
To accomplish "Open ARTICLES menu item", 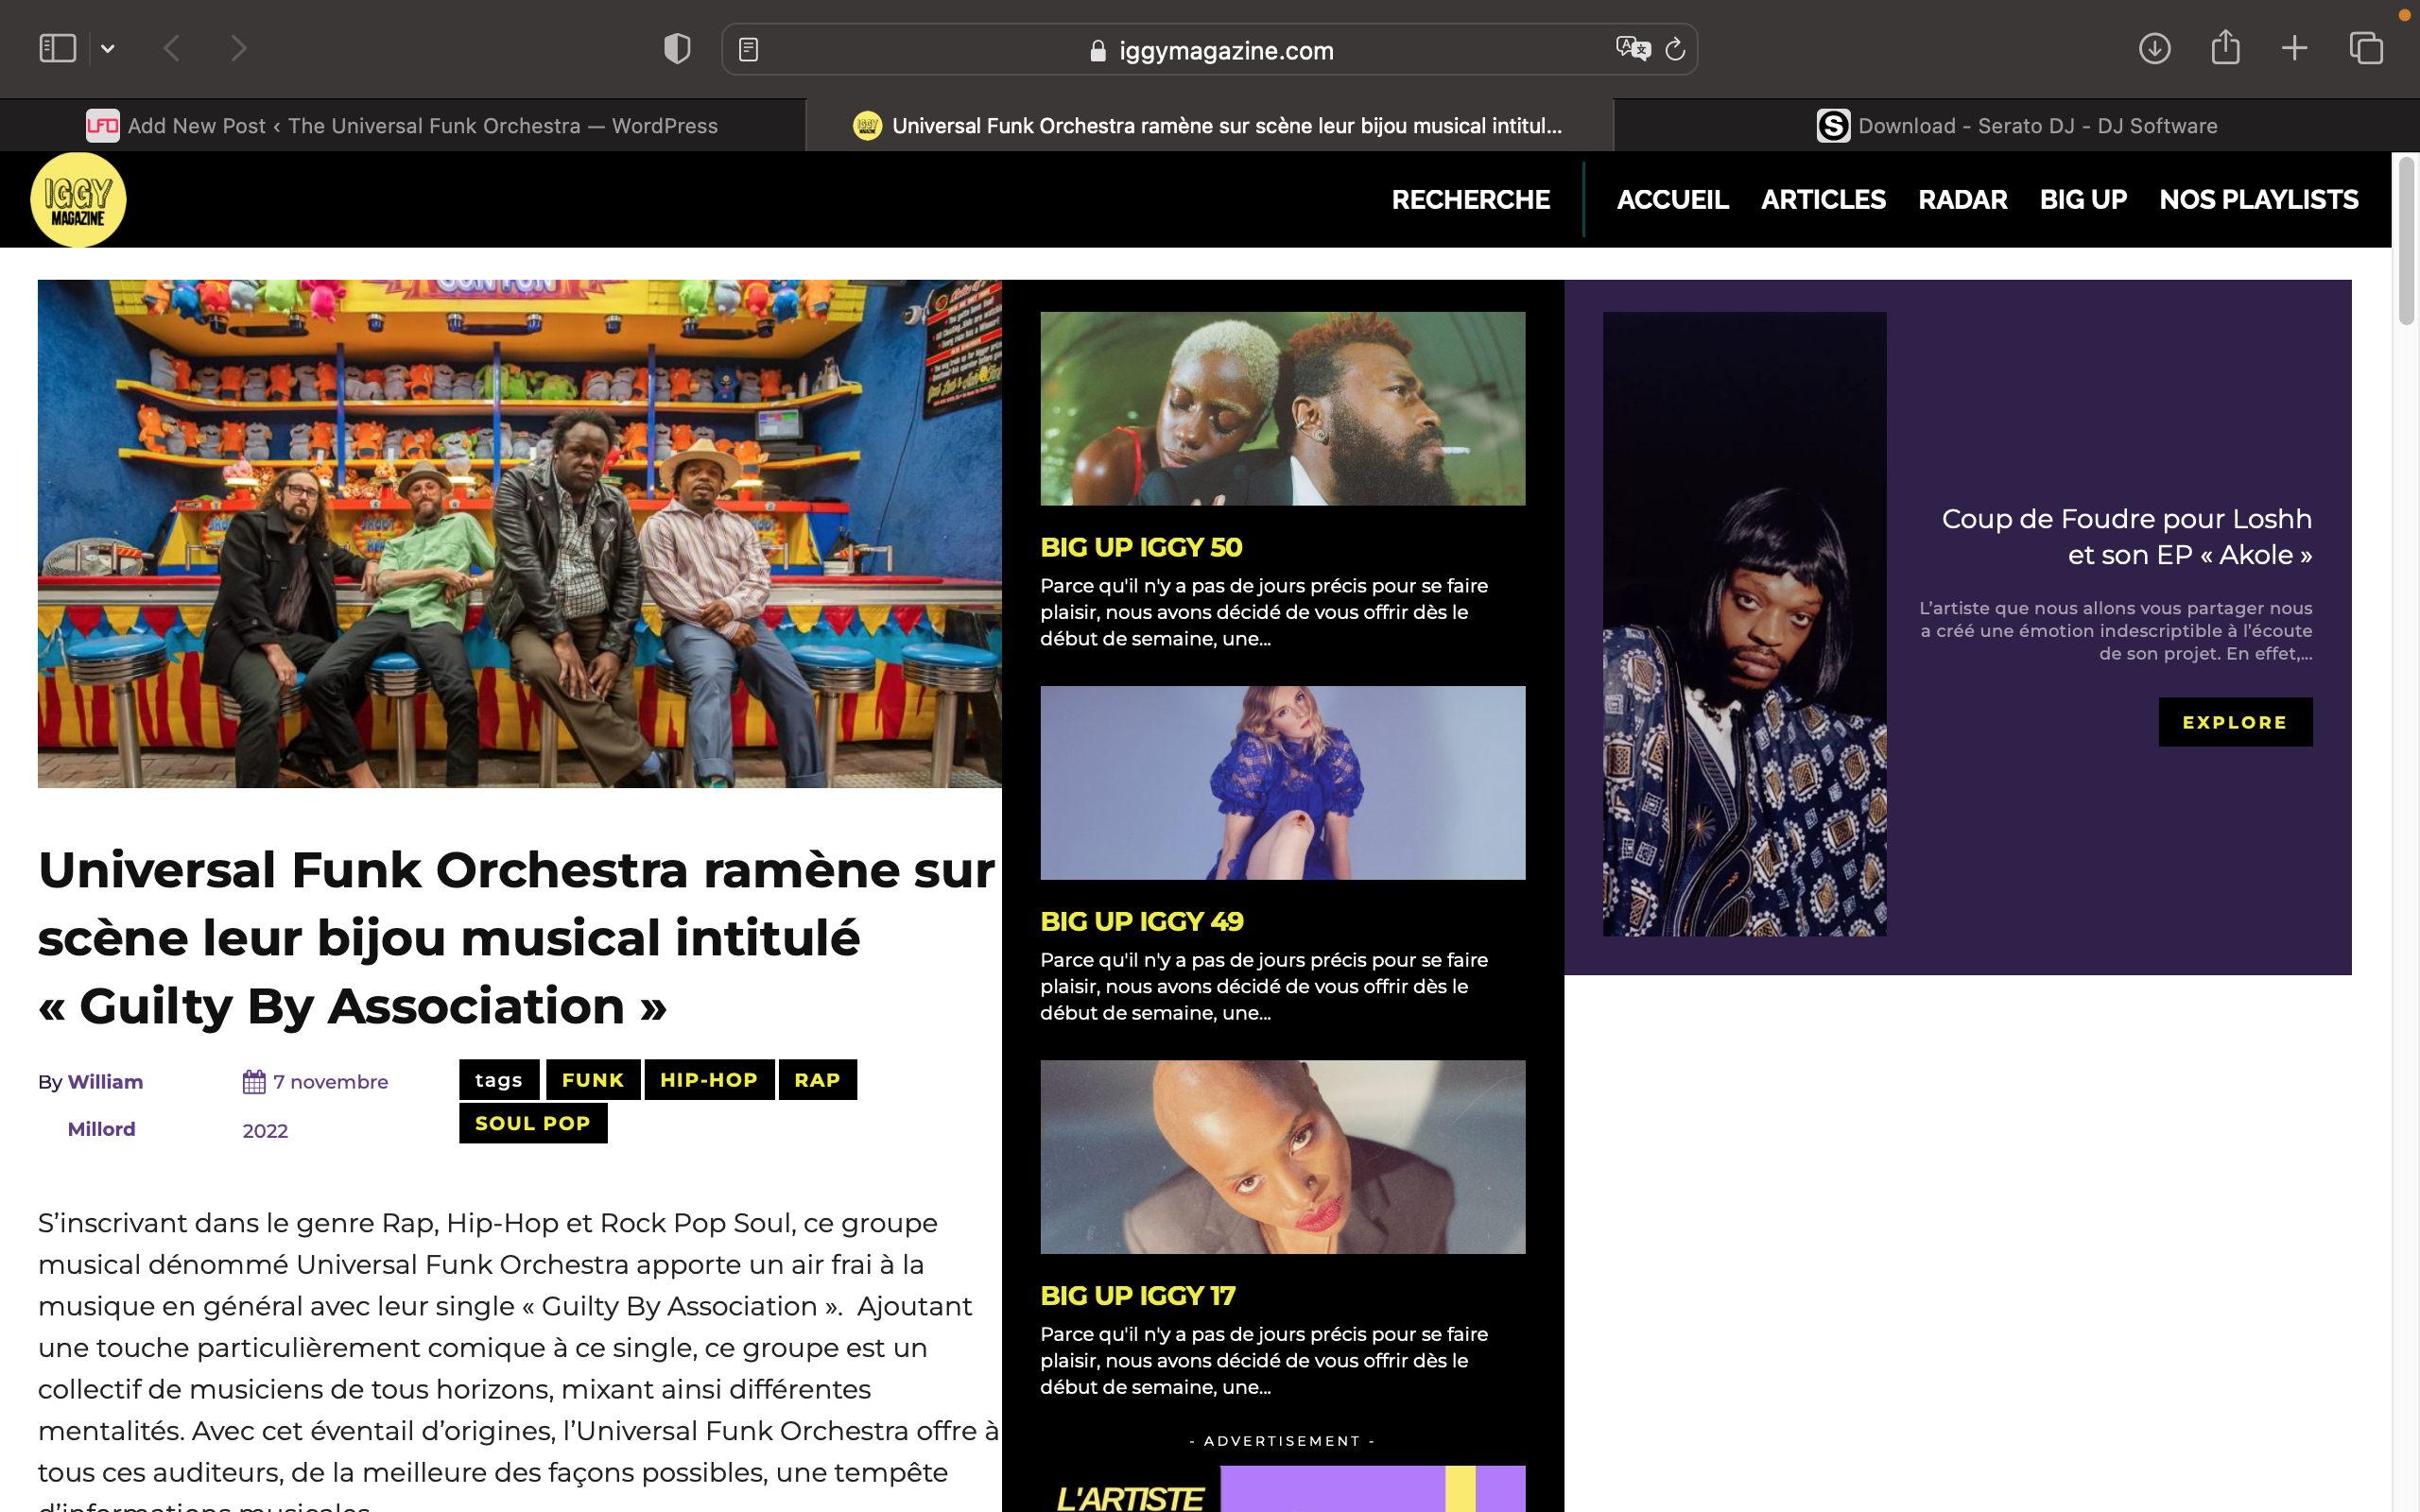I will [1823, 200].
